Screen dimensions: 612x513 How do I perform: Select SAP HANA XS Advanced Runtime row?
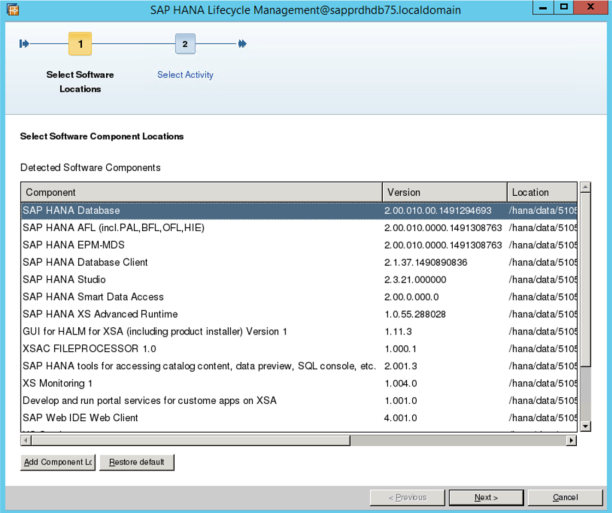coord(299,314)
